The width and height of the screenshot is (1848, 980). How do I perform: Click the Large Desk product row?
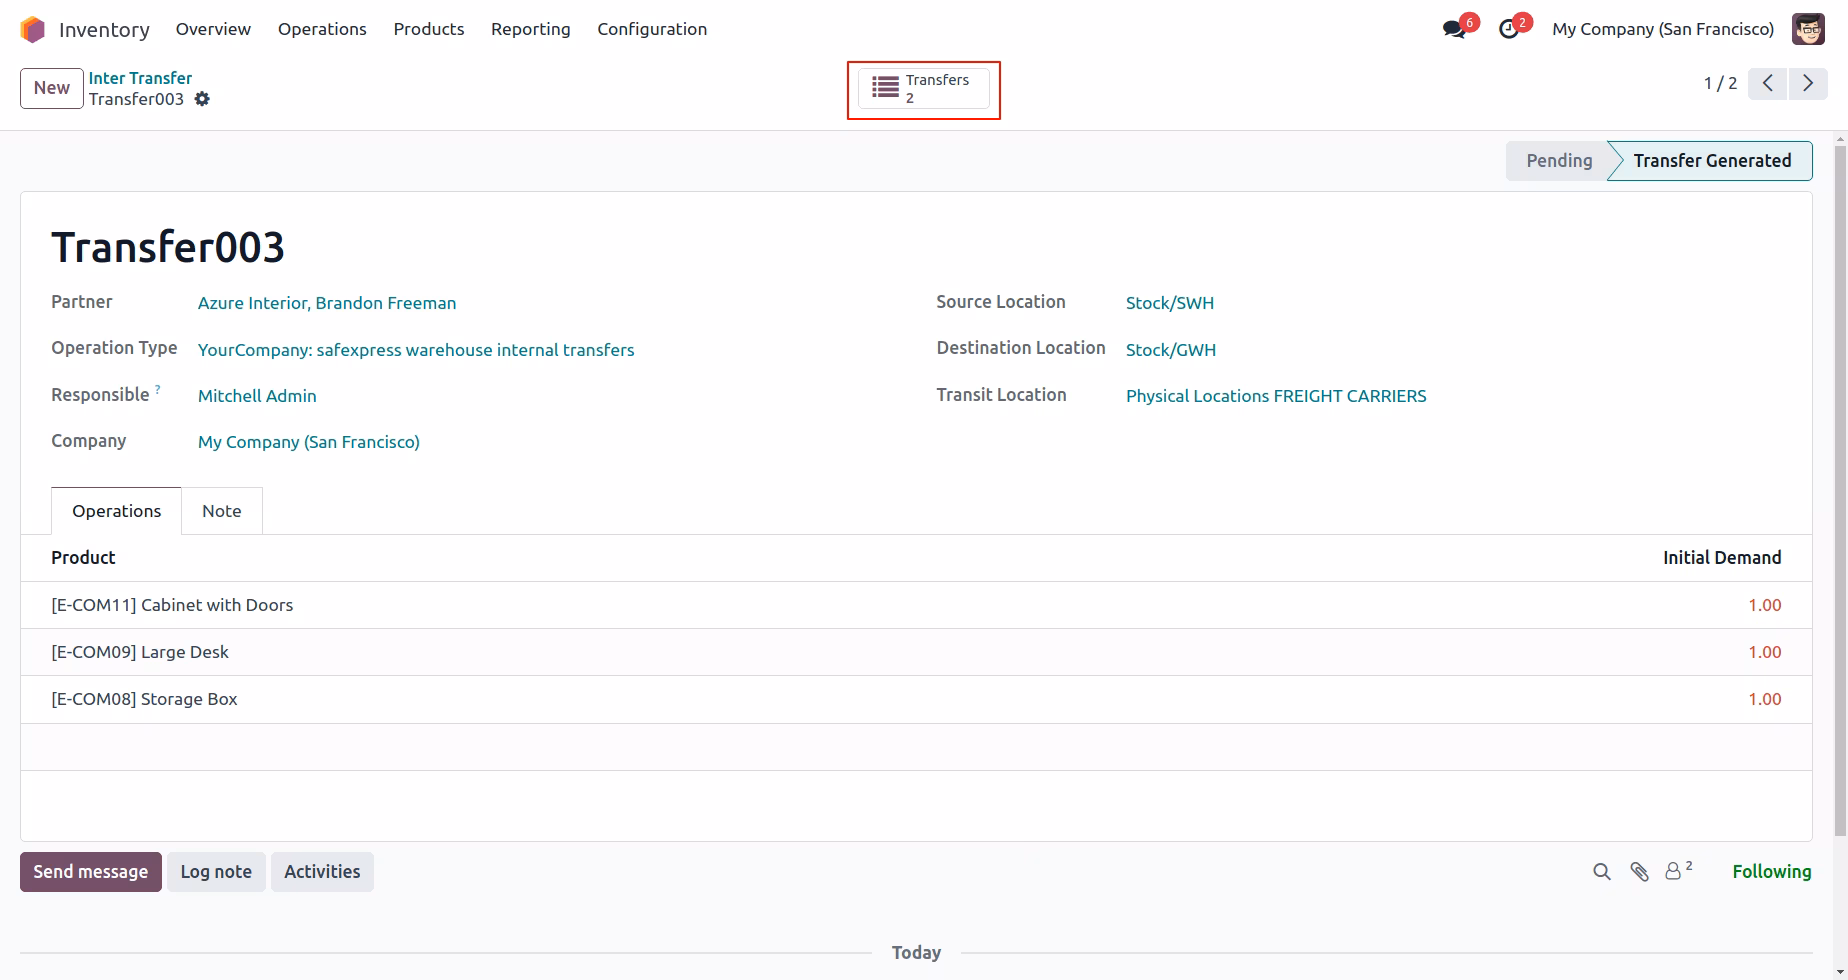[916, 652]
